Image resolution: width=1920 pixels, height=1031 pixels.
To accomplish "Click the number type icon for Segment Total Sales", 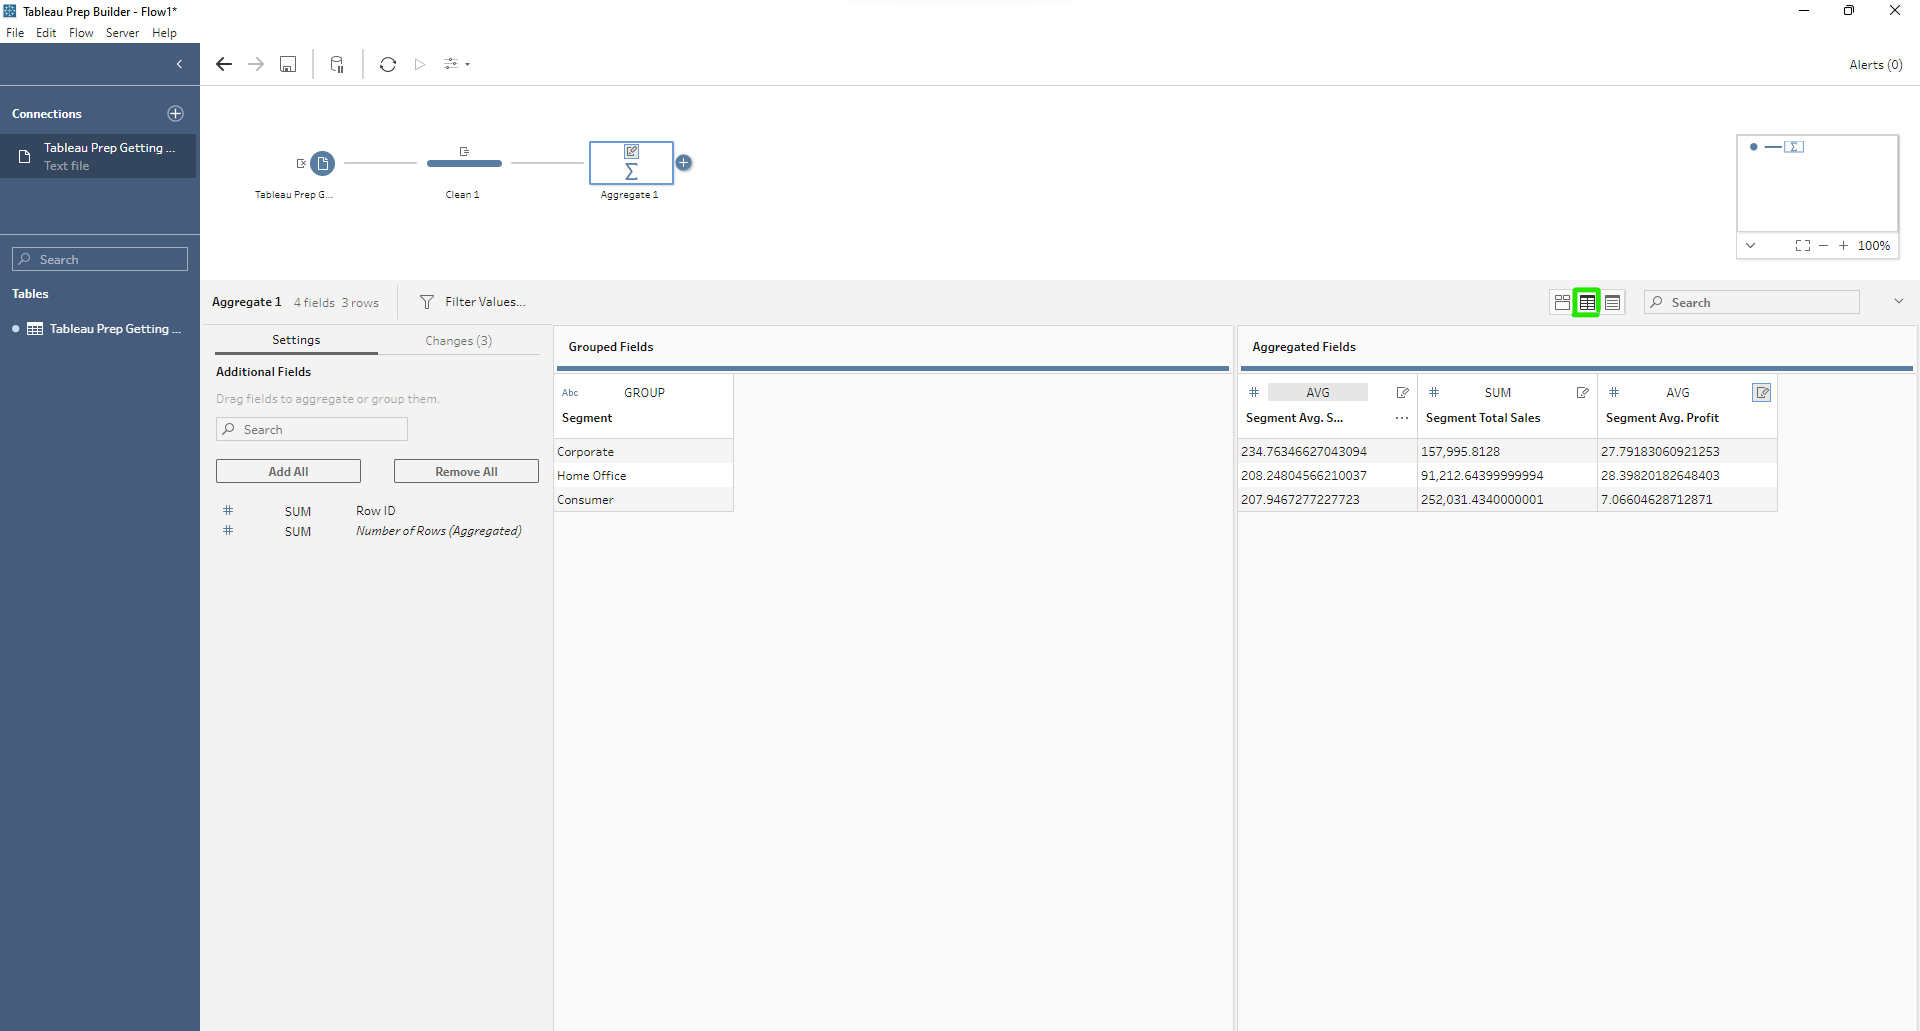I will 1434,392.
